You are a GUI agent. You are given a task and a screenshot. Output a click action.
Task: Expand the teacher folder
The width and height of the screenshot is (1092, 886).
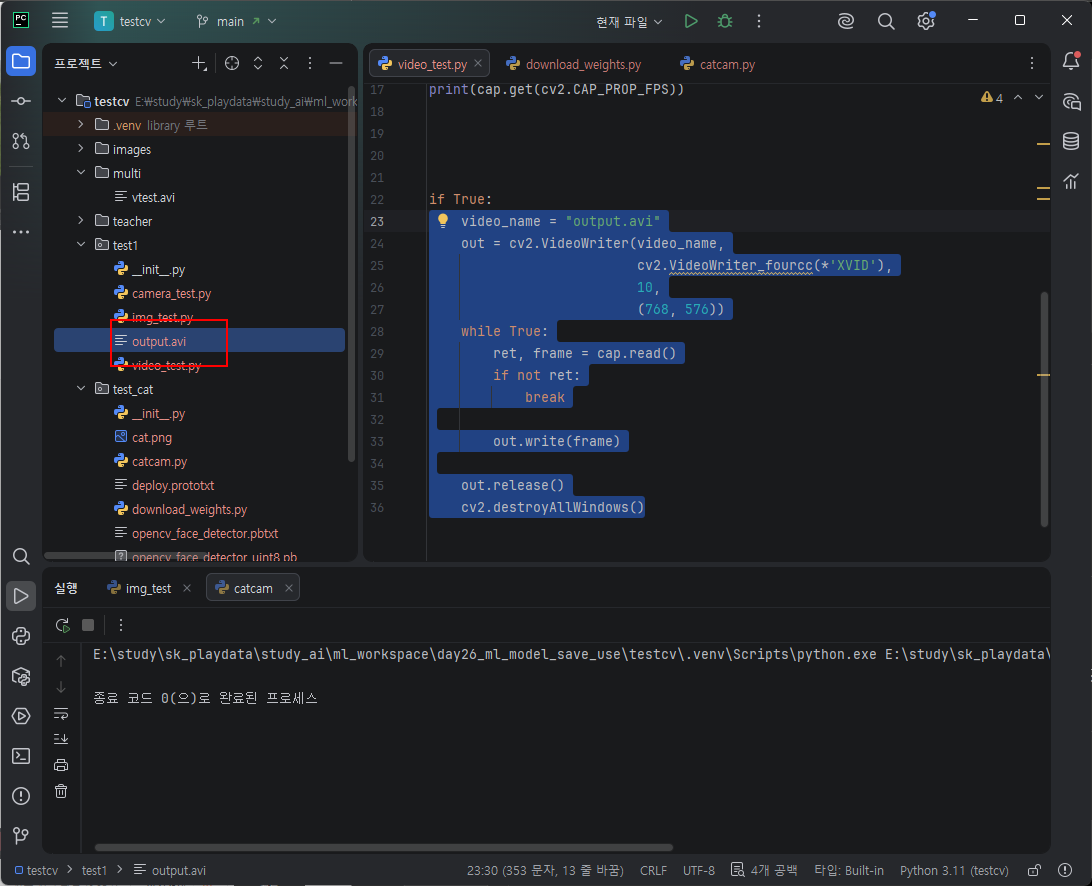(81, 220)
